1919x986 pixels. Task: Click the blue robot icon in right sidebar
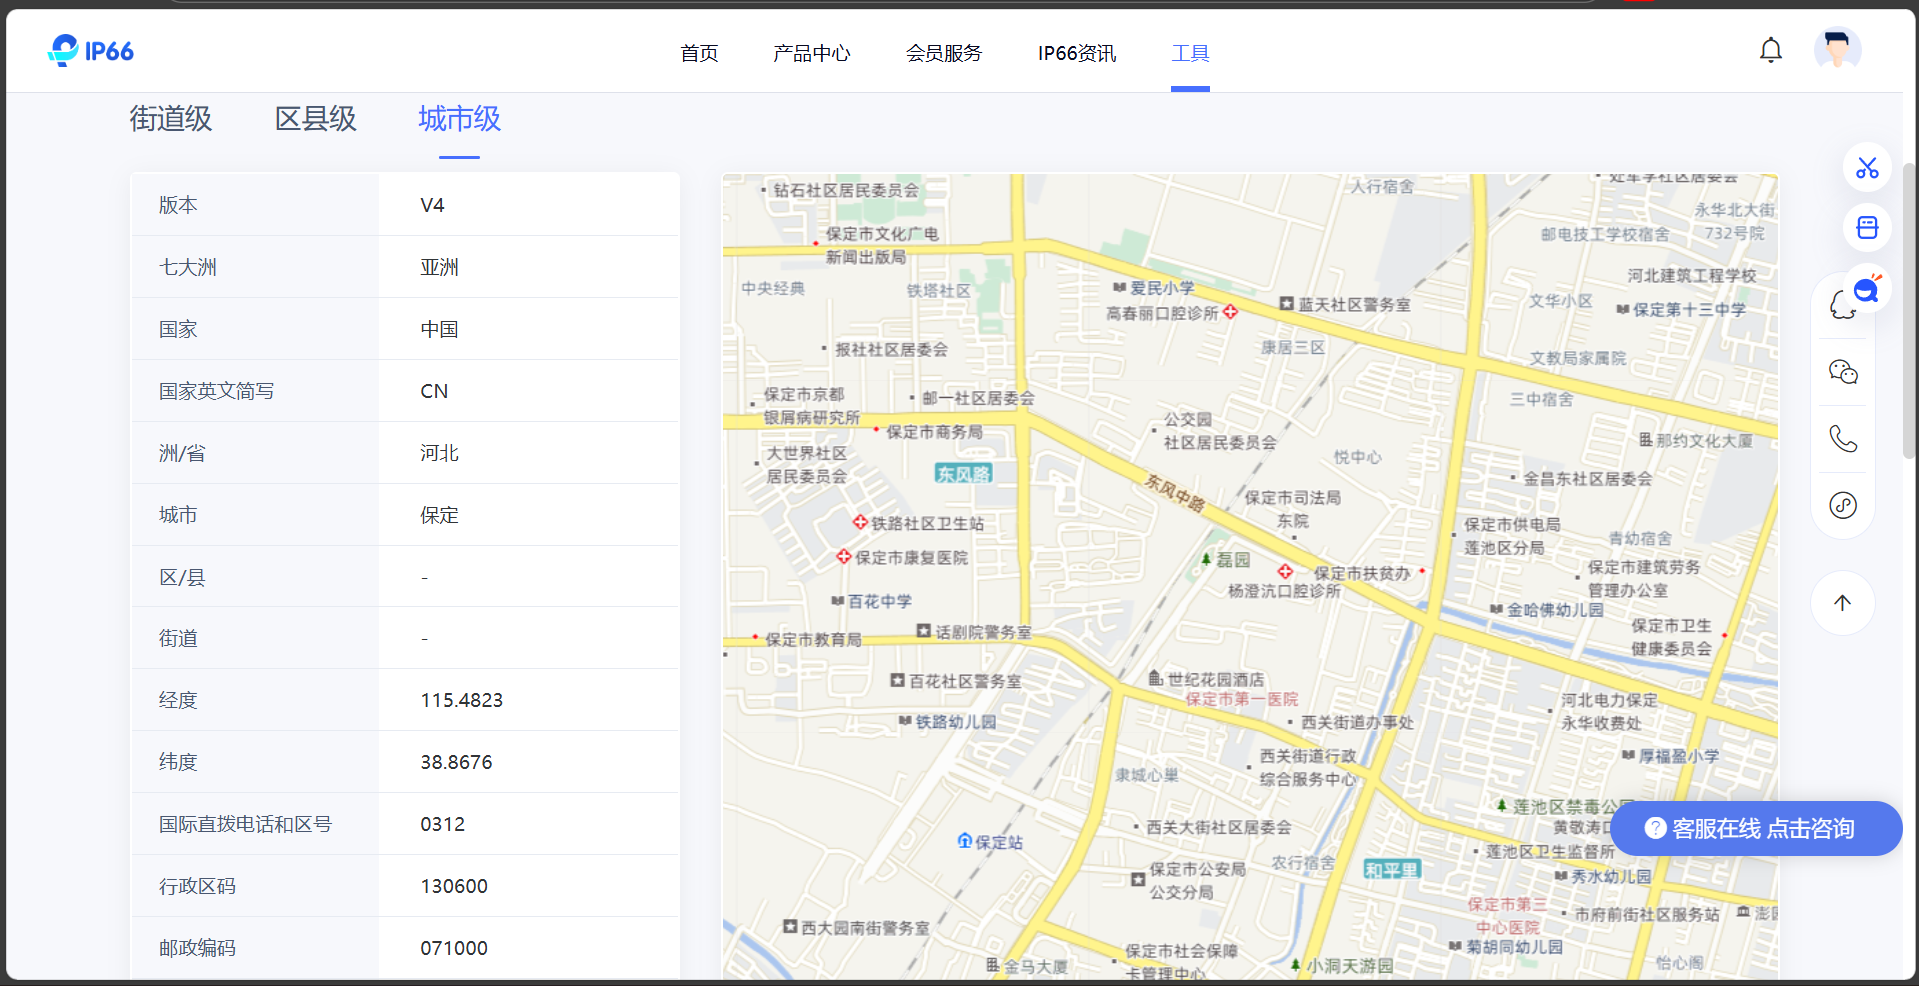1866,227
